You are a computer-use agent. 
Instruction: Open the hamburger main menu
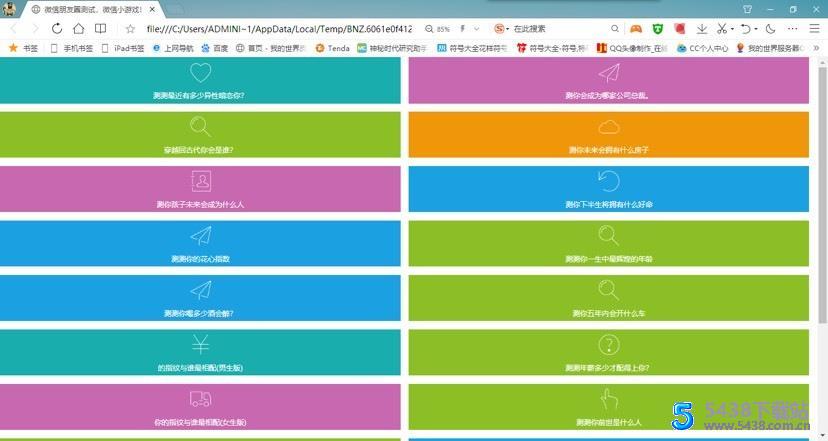pyautogui.click(x=814, y=29)
